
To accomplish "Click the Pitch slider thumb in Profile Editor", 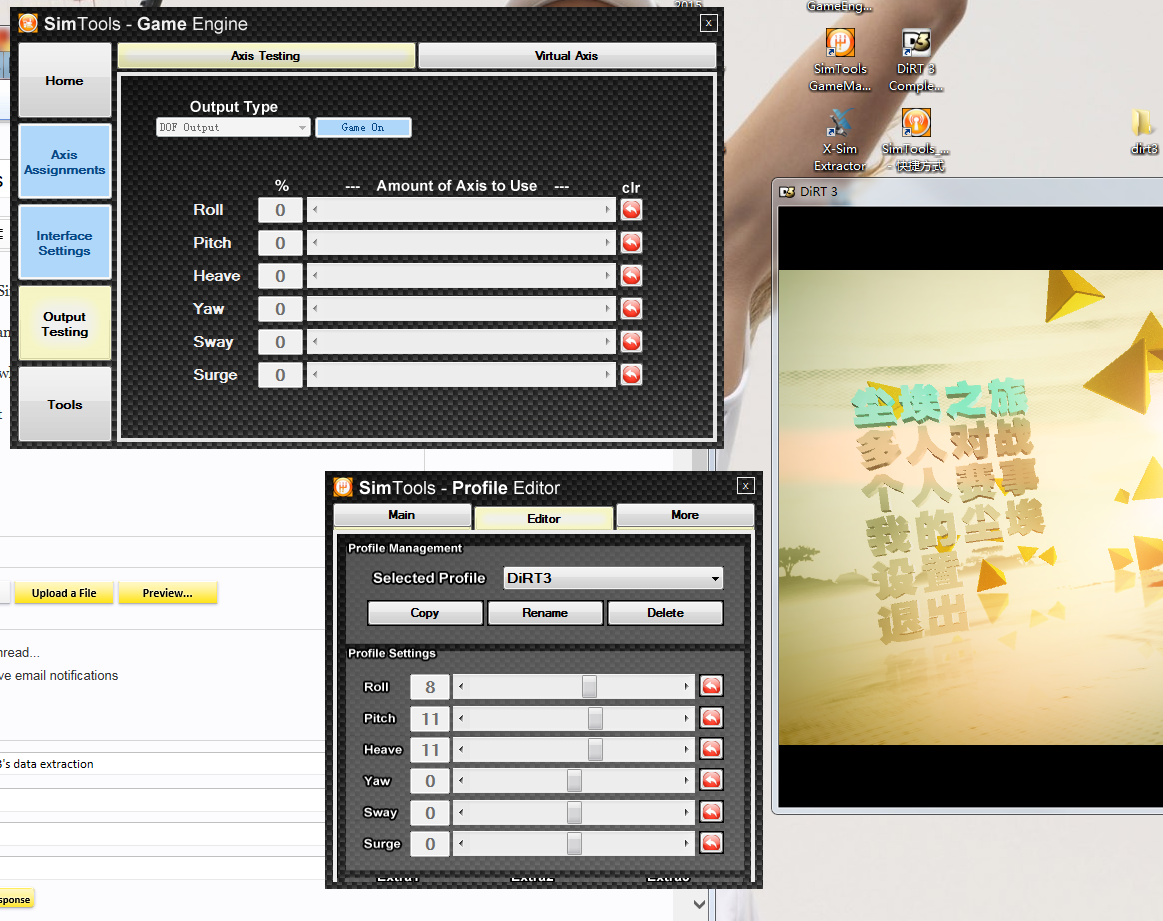I will coord(596,719).
